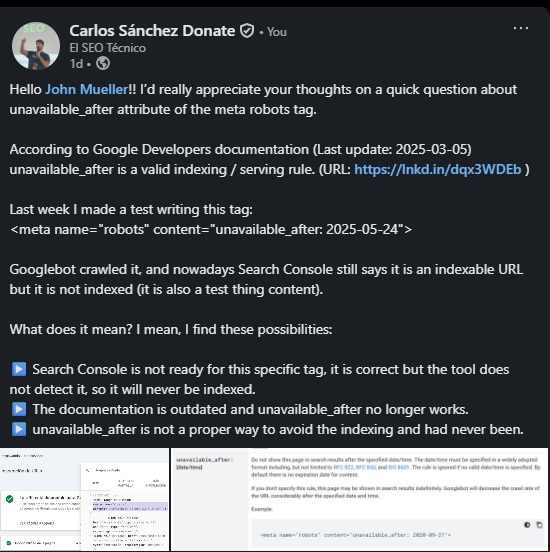Click the 'El SEO Técnico' headline text
This screenshot has height=552, width=550.
[x=107, y=48]
